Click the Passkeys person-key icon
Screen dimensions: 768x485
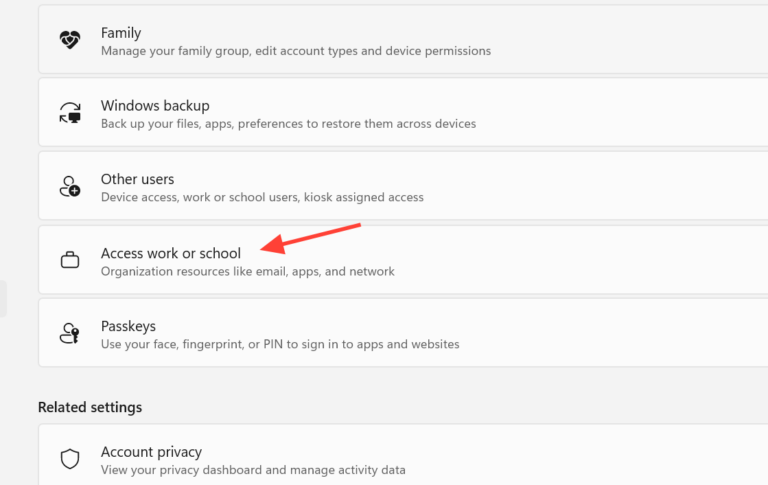point(70,333)
